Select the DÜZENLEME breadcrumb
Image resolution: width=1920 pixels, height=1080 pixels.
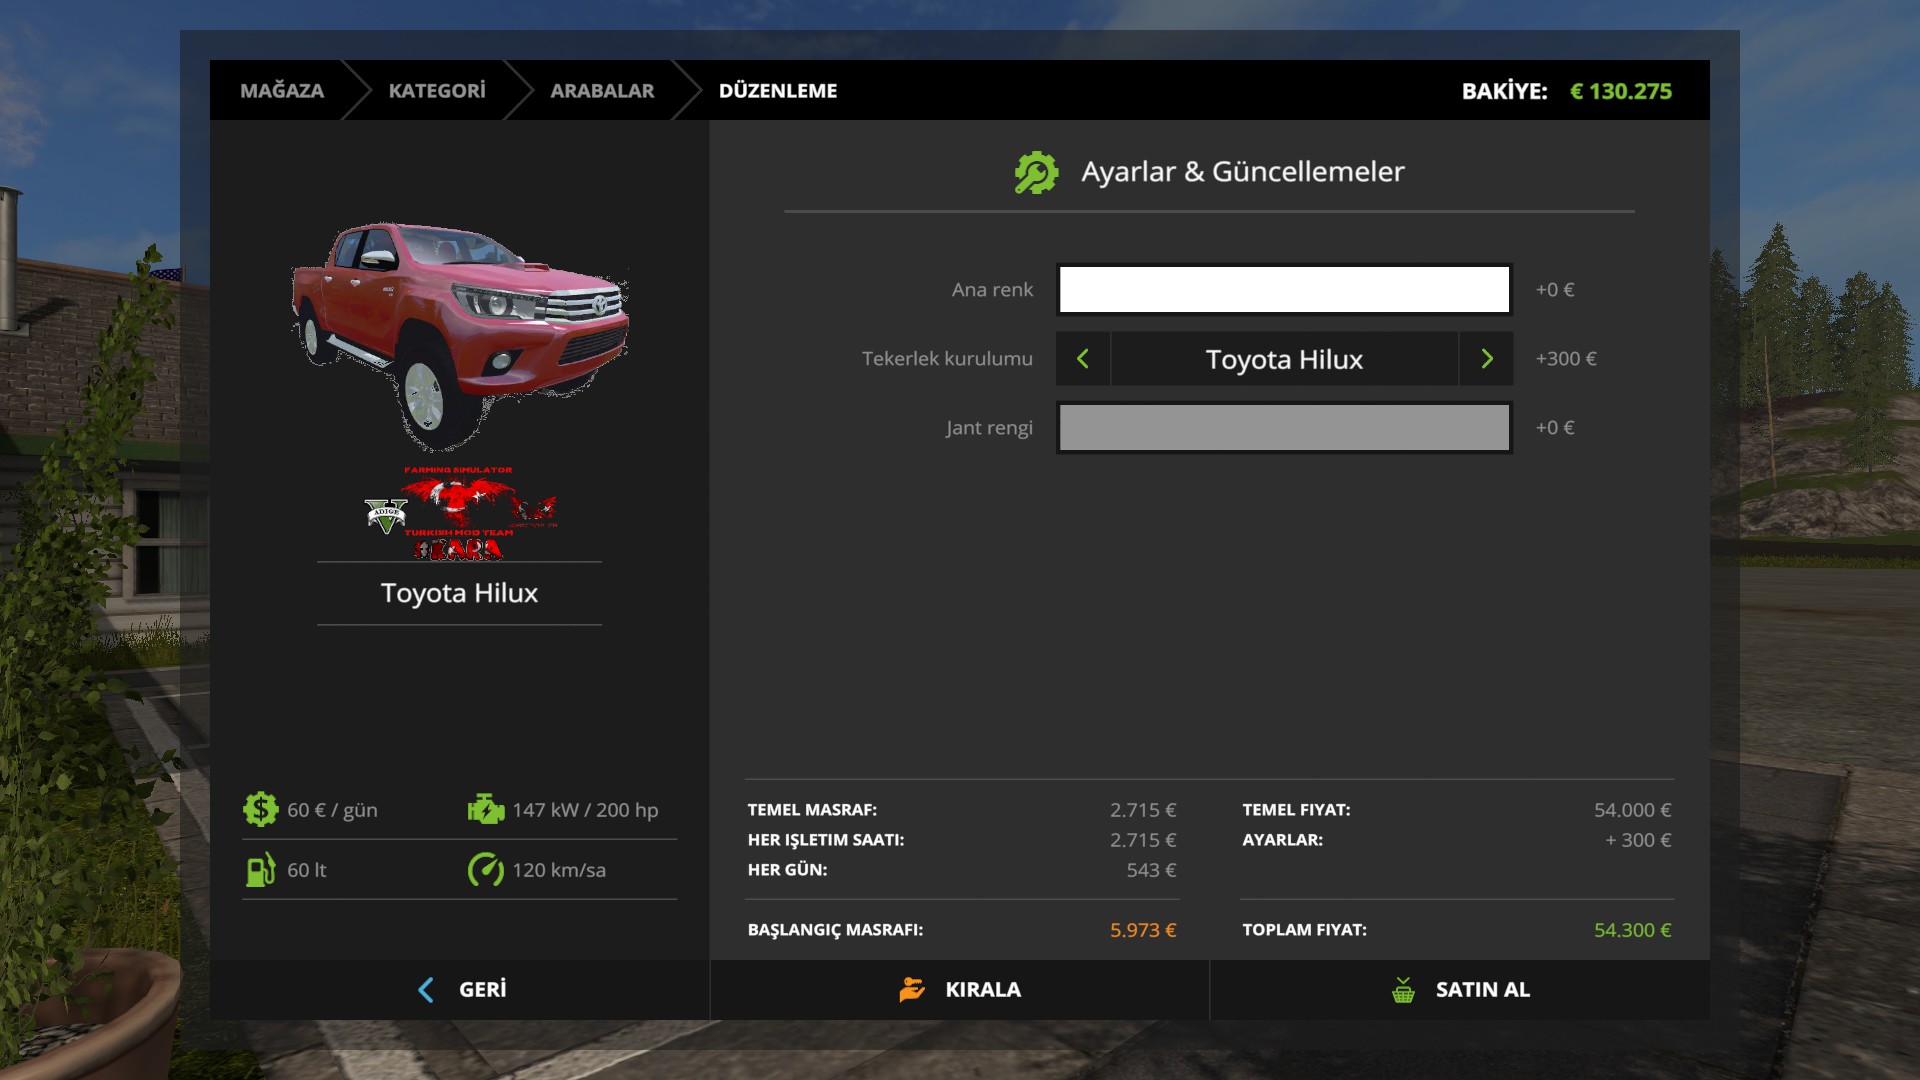(x=778, y=91)
